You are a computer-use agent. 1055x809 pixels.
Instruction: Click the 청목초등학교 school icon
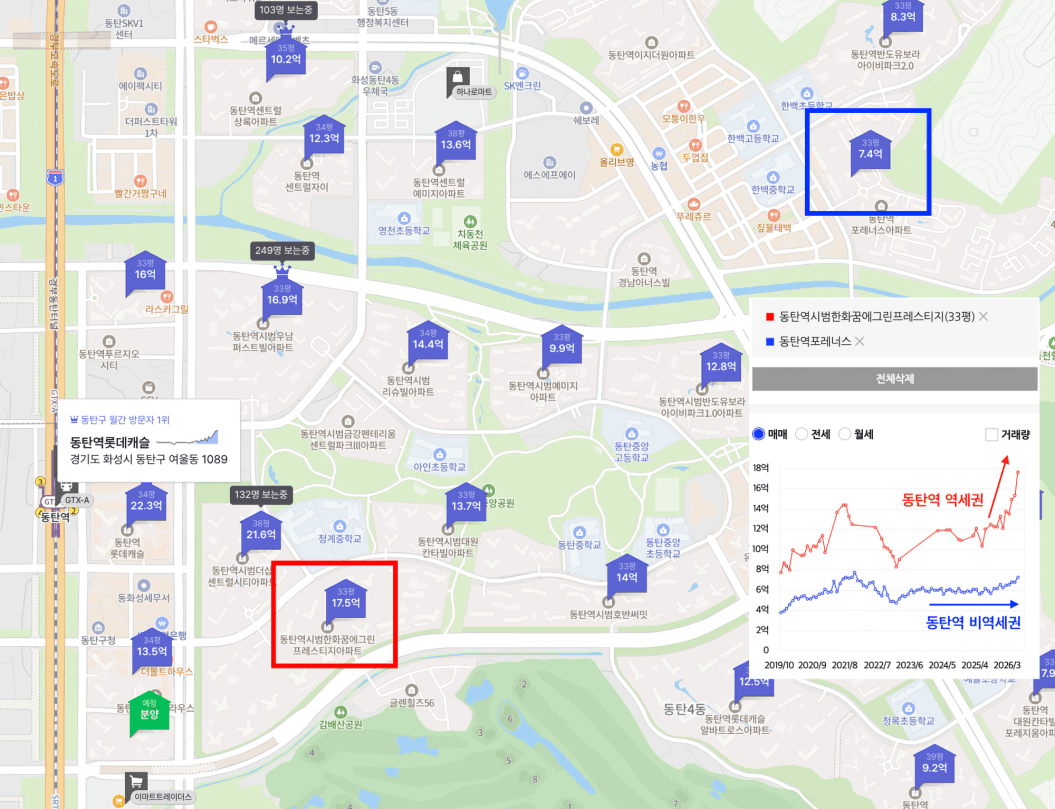(x=908, y=708)
